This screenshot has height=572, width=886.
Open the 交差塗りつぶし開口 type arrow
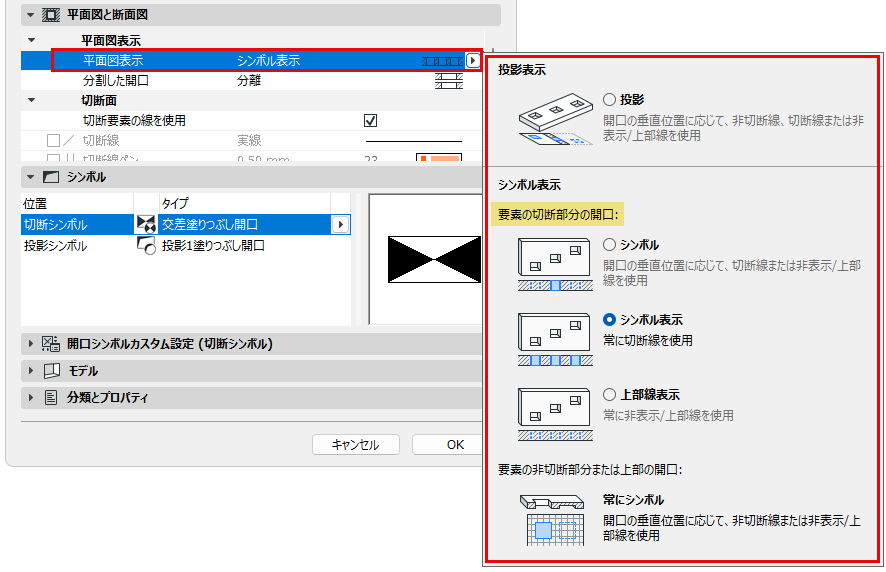pos(340,224)
